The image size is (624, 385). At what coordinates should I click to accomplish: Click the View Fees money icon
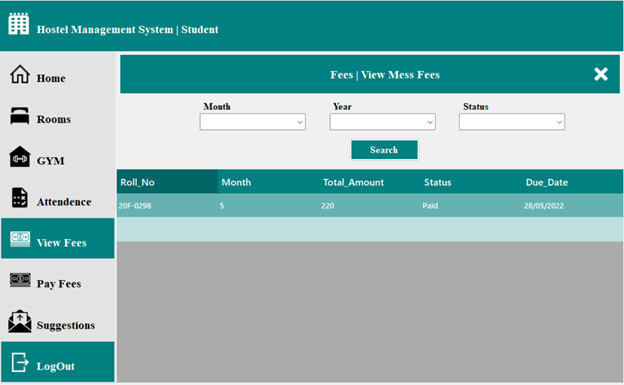click(20, 239)
